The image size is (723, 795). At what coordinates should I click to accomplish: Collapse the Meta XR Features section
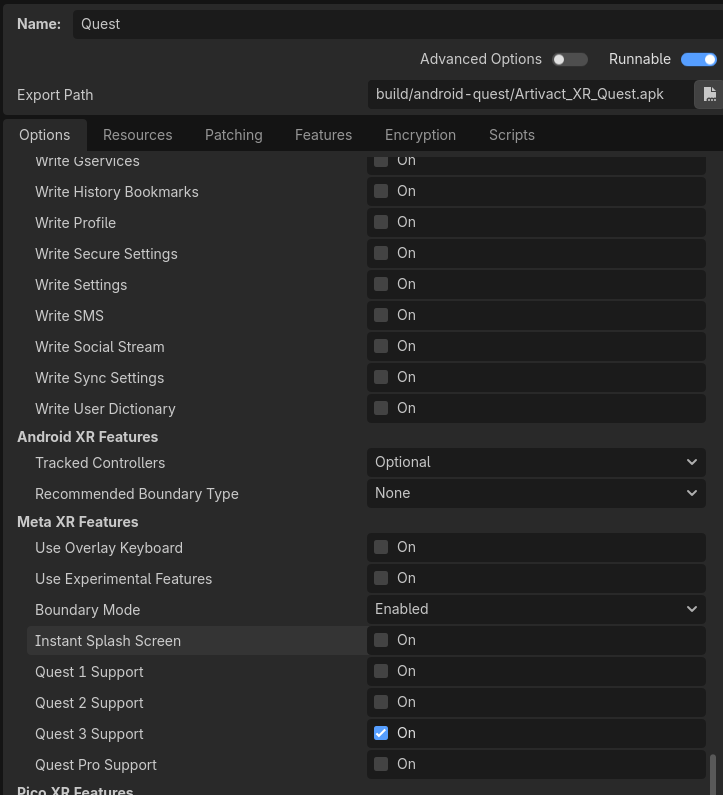78,522
